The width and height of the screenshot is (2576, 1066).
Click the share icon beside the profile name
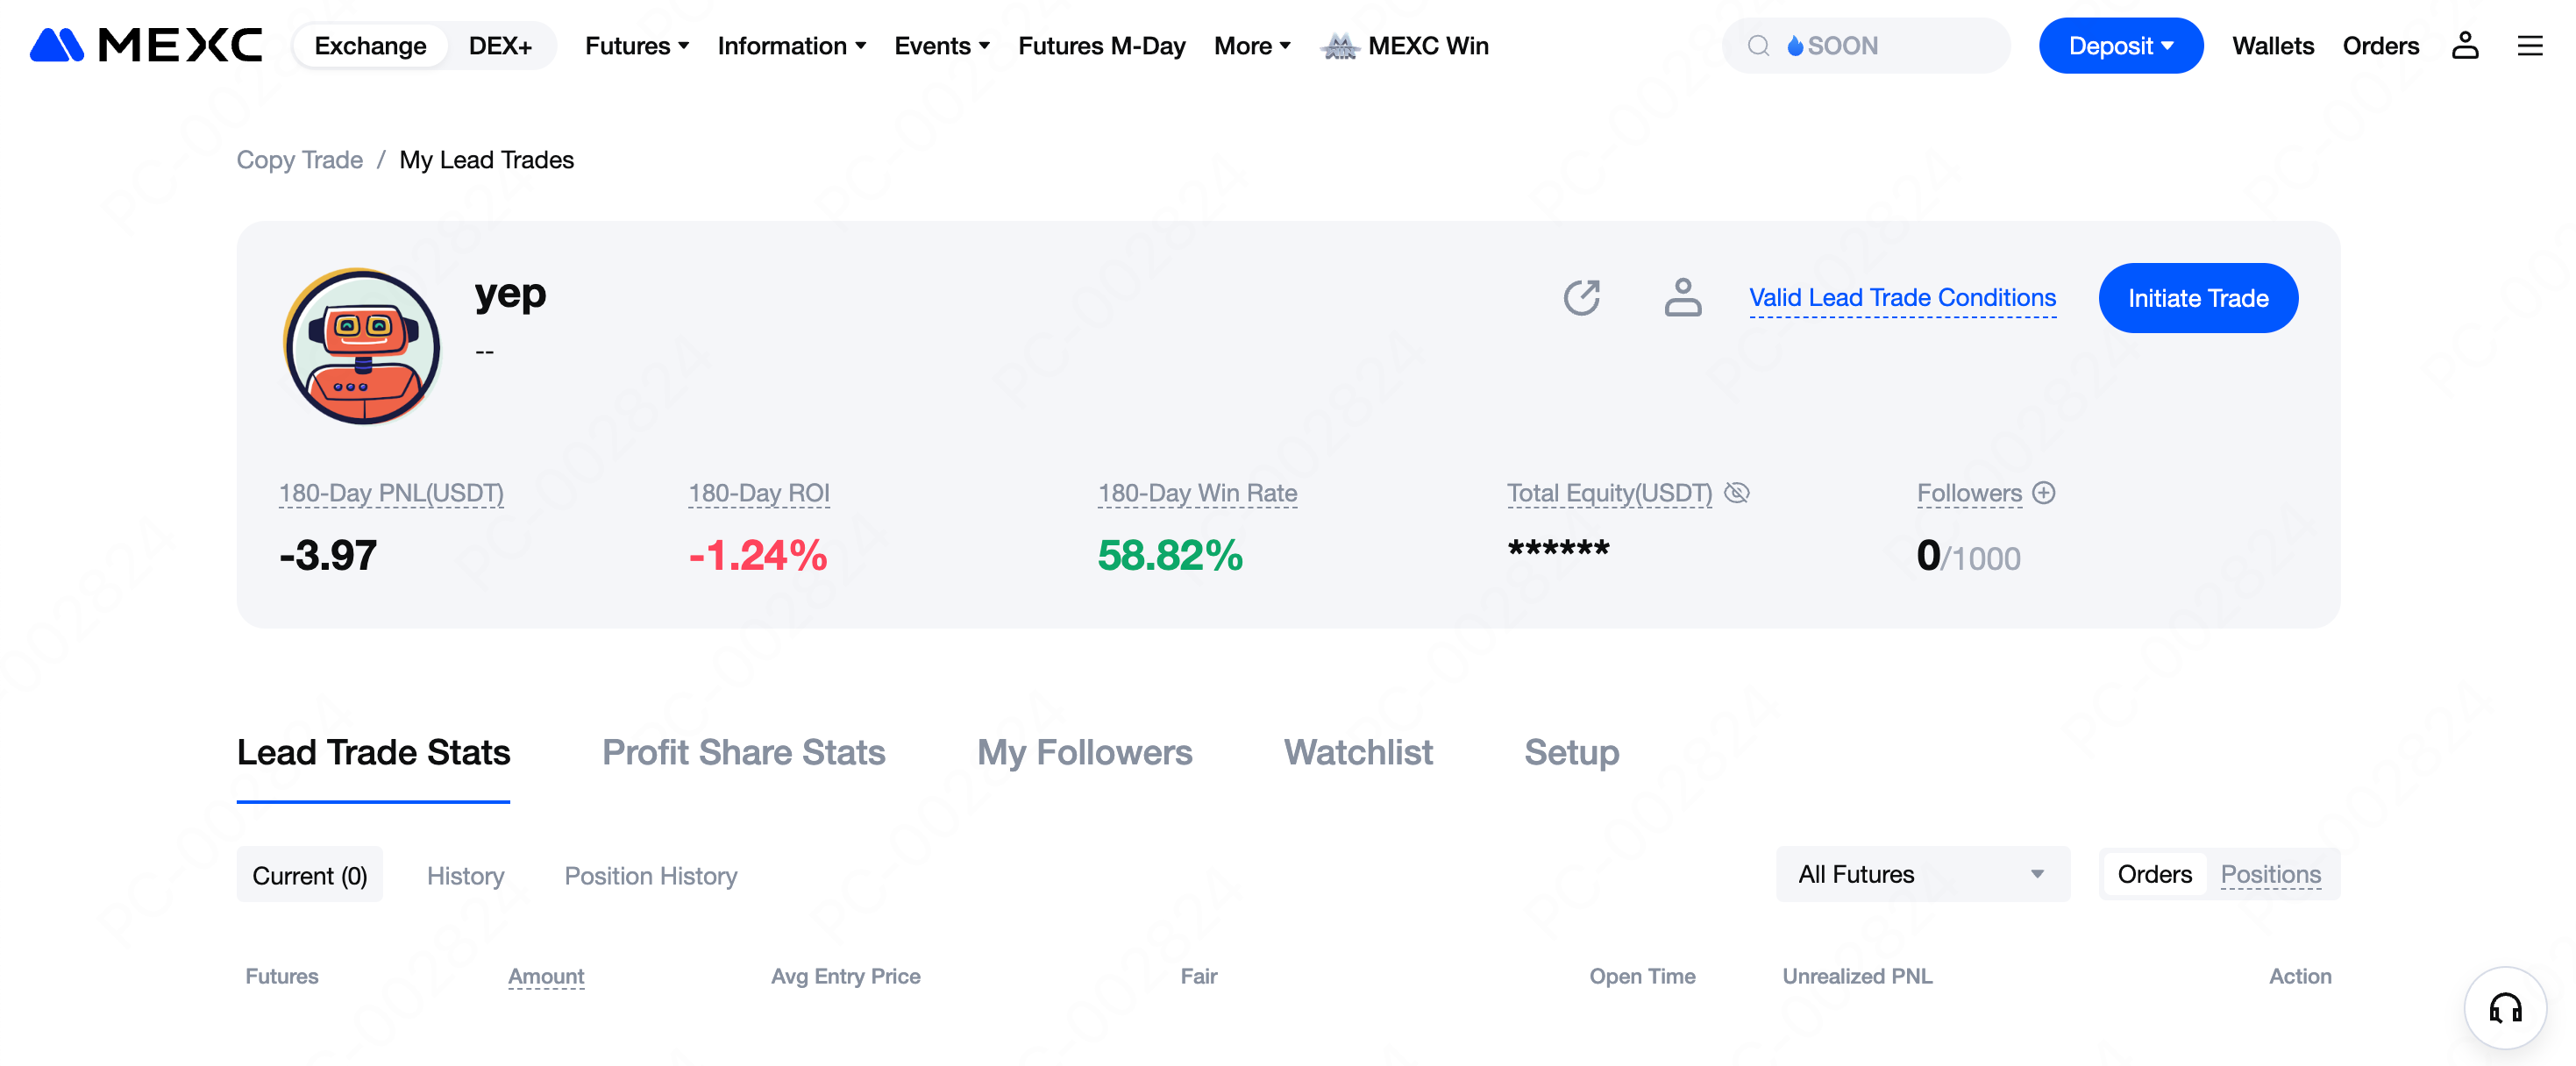(x=1581, y=298)
